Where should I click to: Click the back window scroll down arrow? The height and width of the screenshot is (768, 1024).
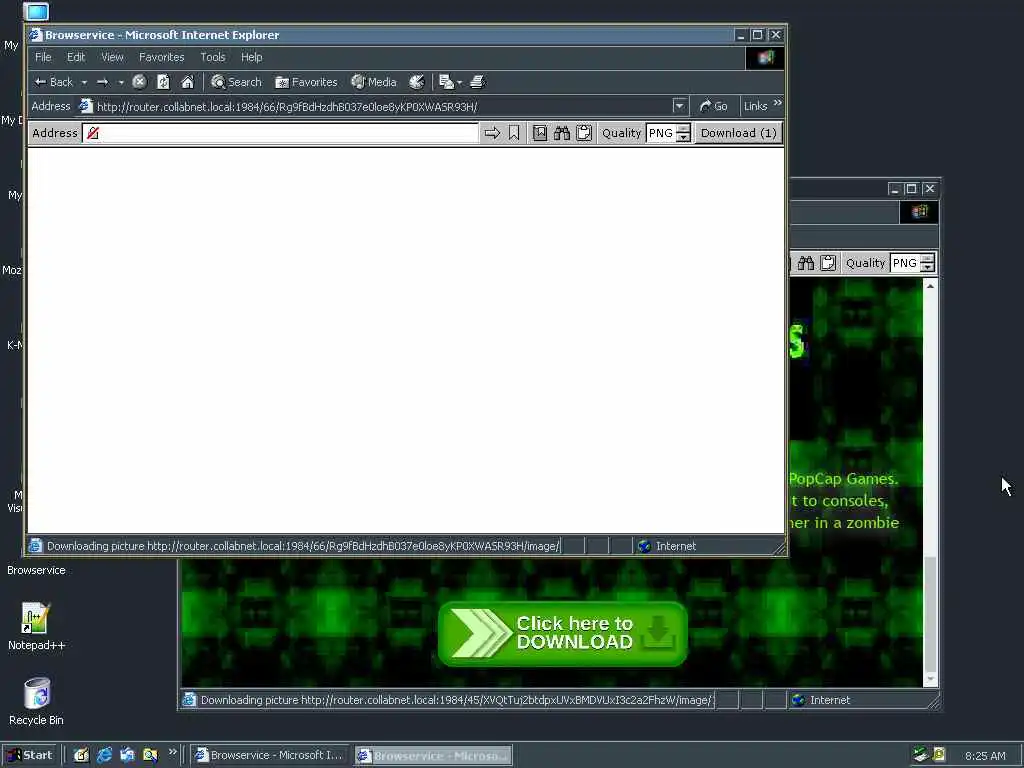click(931, 680)
